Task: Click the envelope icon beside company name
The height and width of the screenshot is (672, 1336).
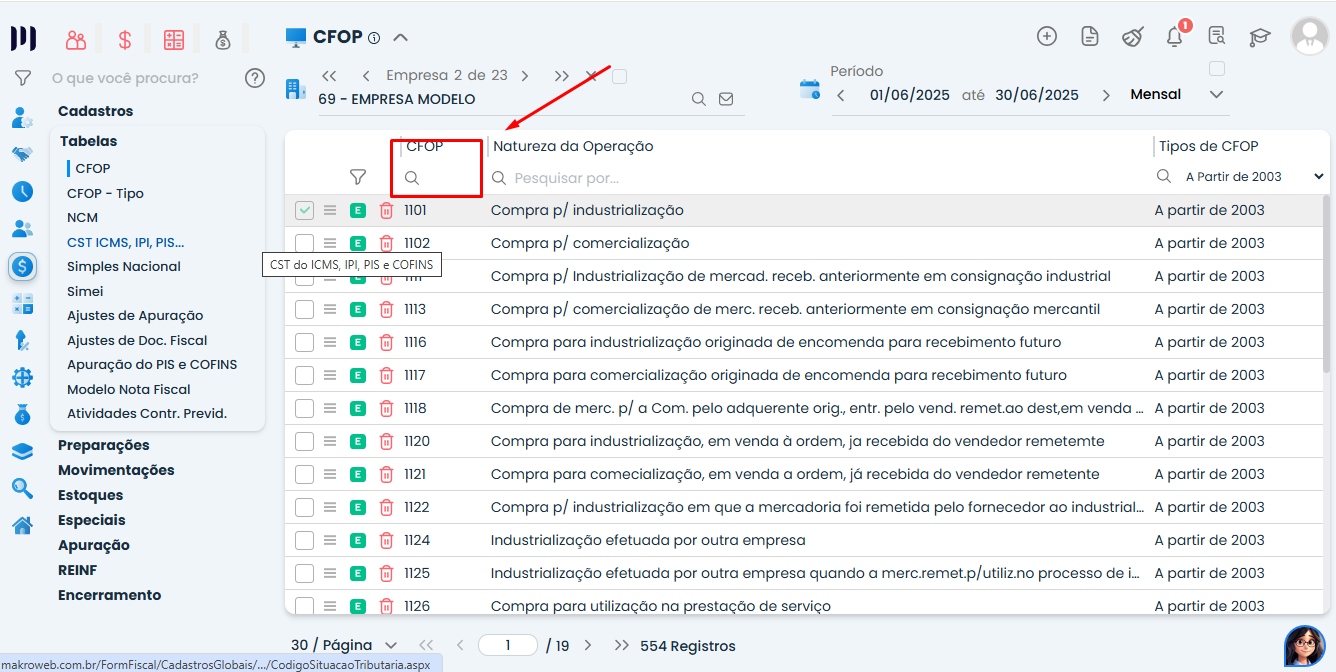Action: click(726, 99)
